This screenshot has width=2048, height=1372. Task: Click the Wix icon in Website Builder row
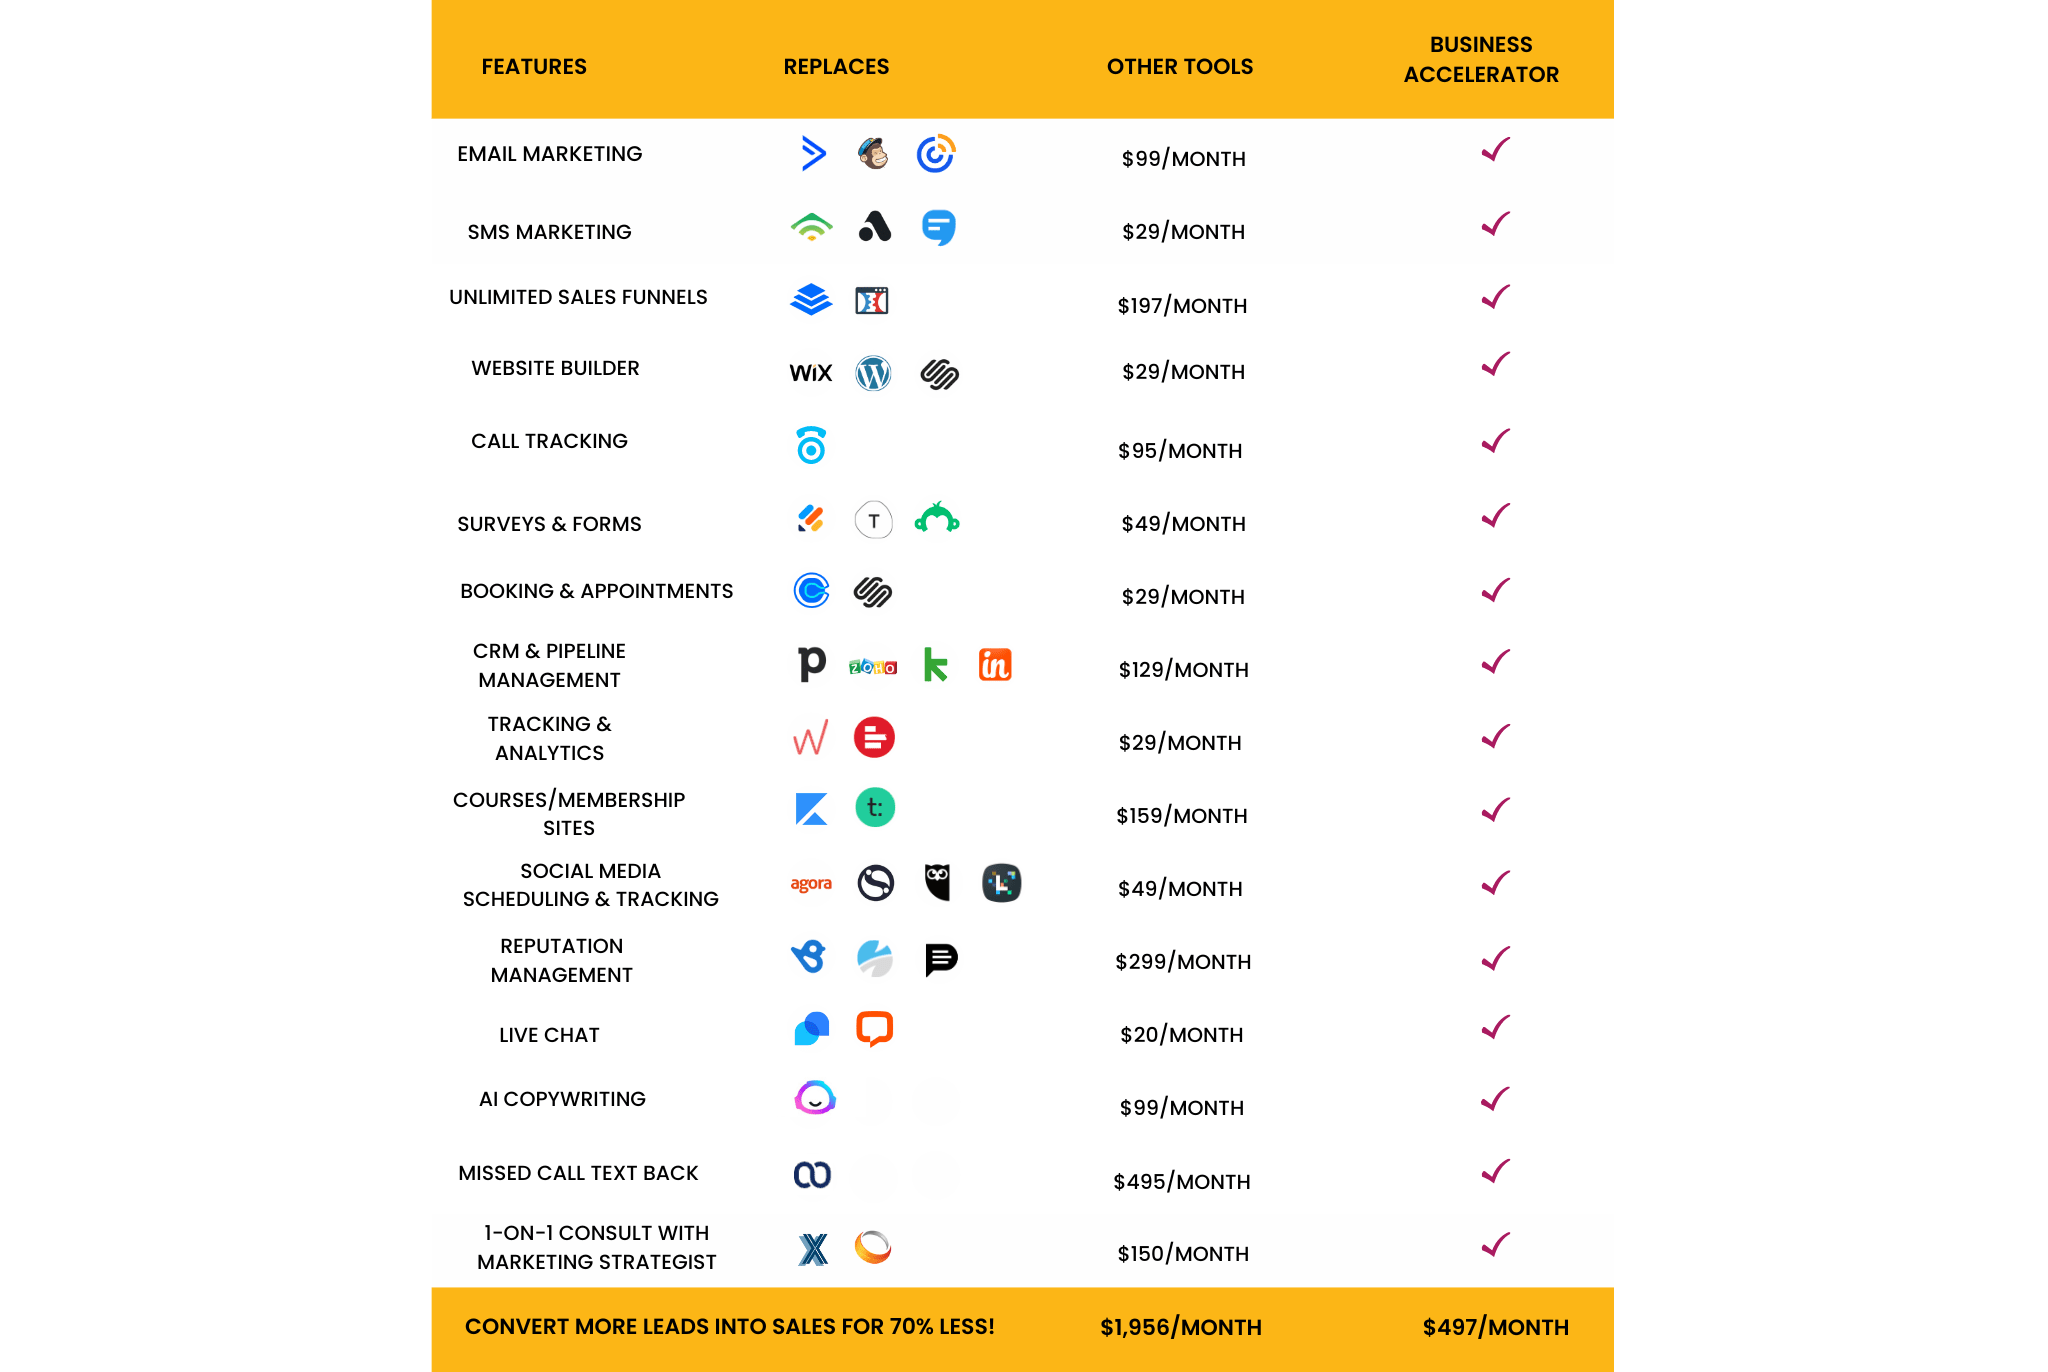[x=808, y=372]
